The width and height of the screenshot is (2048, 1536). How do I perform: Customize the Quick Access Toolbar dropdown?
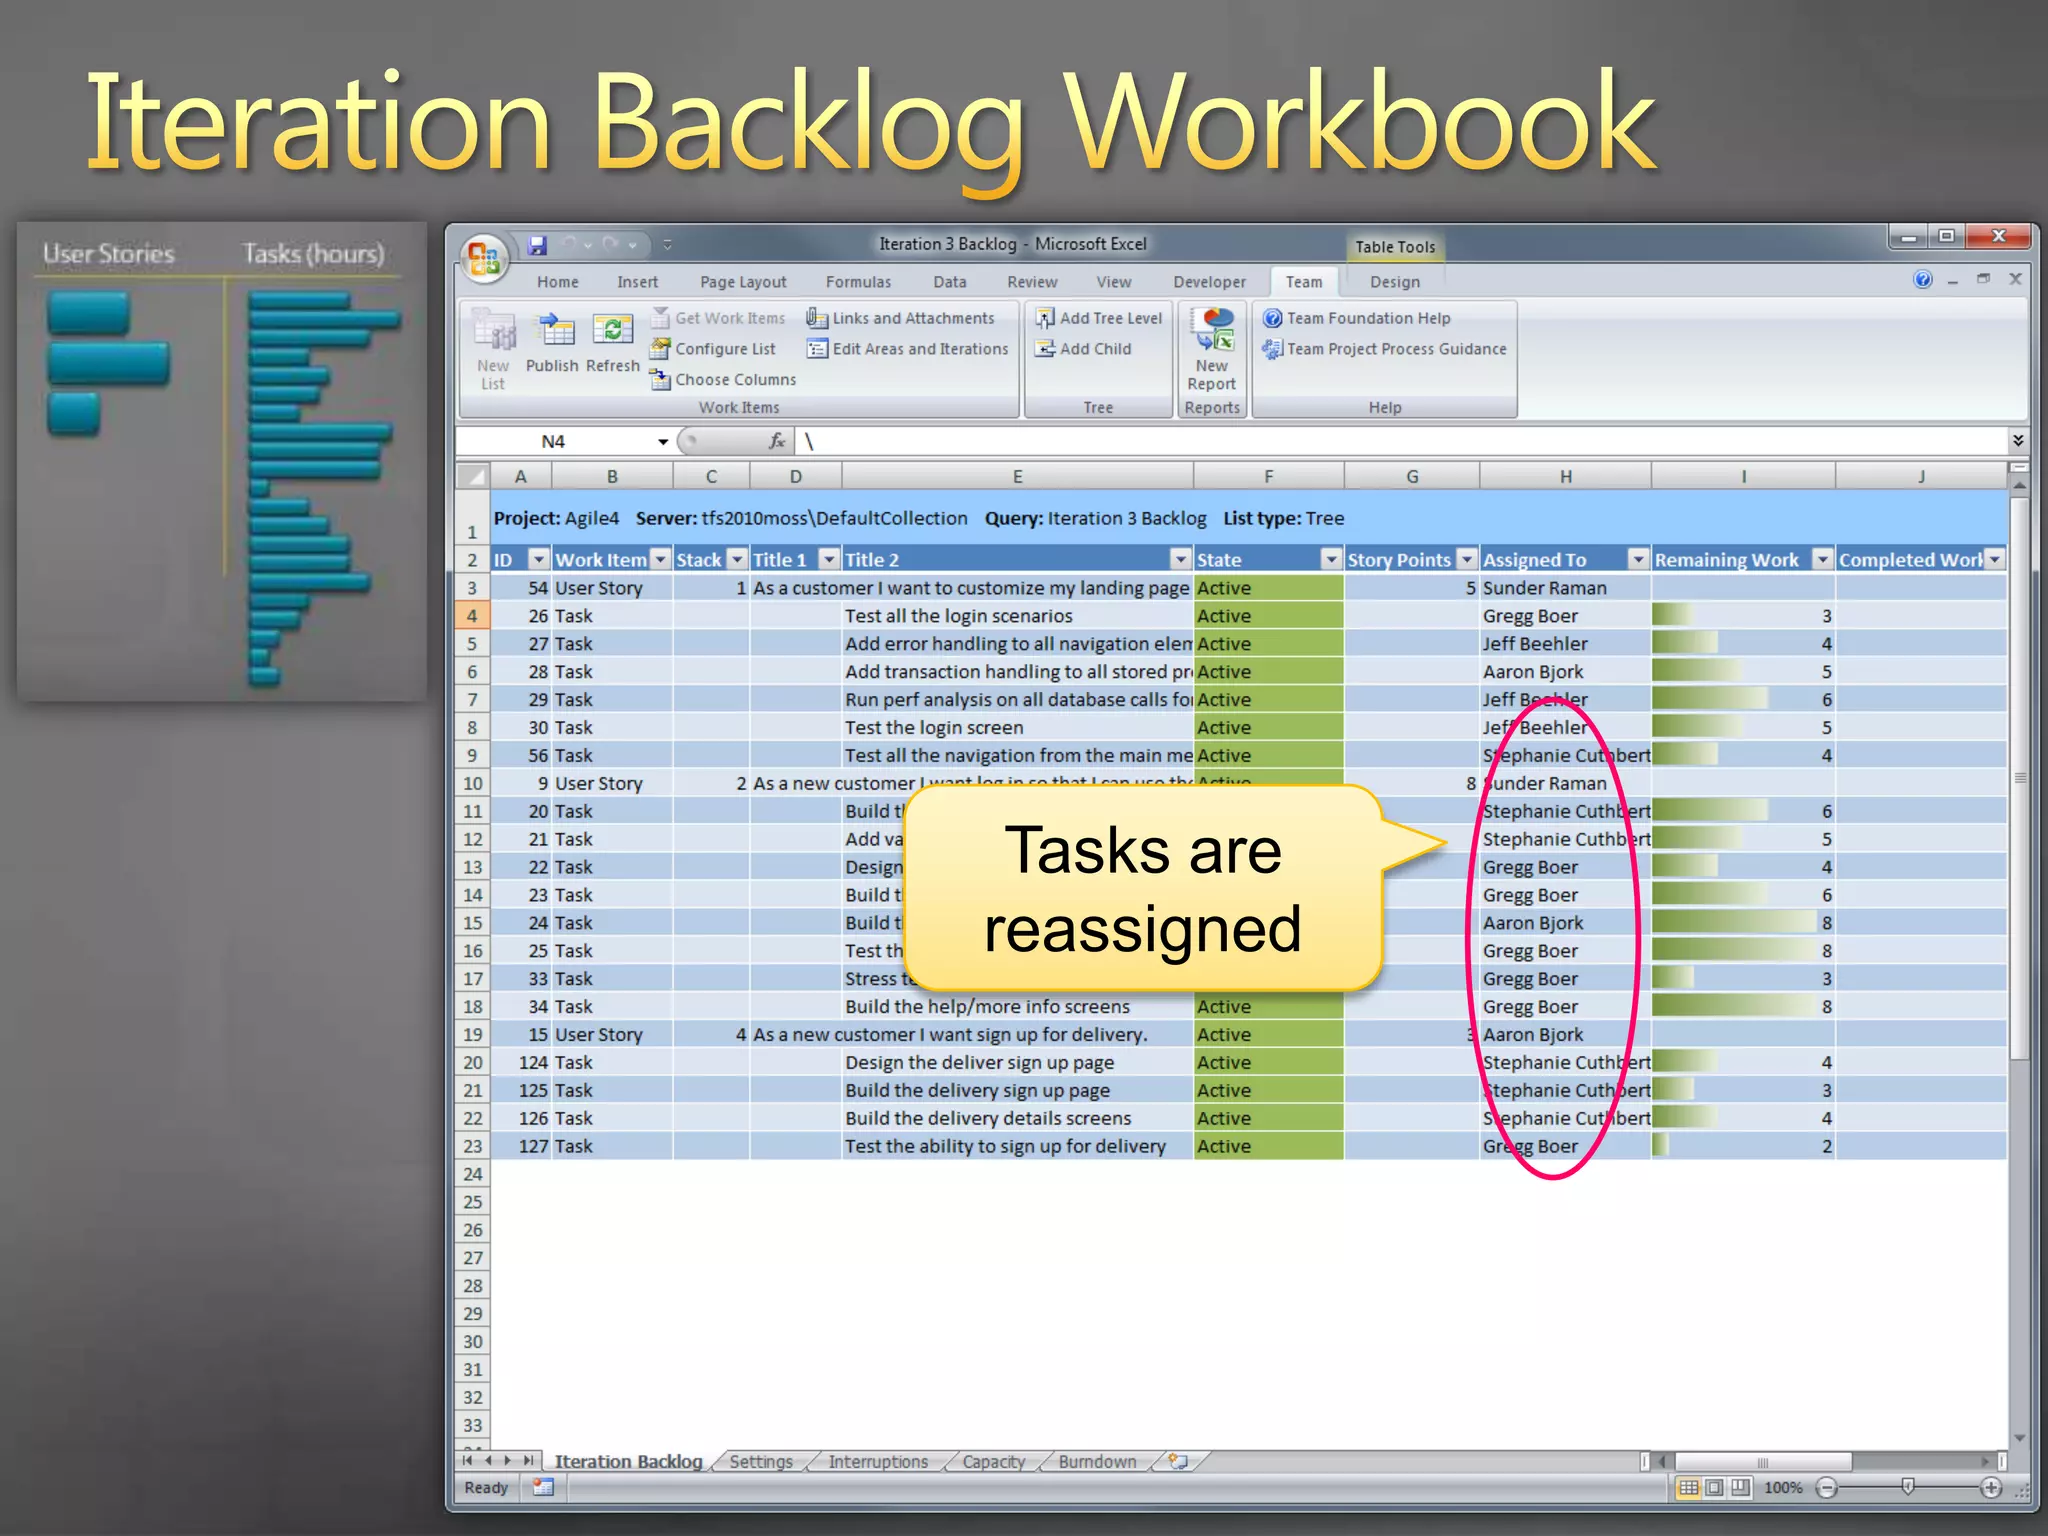[x=667, y=244]
